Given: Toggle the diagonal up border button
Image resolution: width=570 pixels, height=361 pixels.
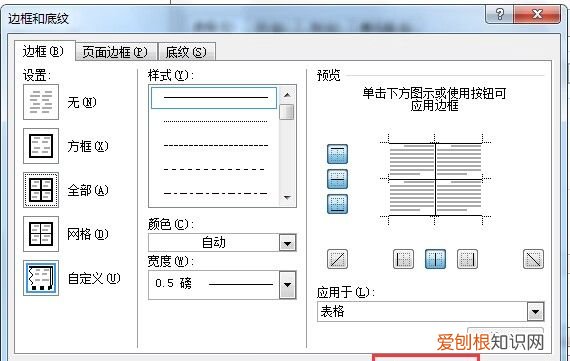Looking at the screenshot, I should click(x=337, y=259).
